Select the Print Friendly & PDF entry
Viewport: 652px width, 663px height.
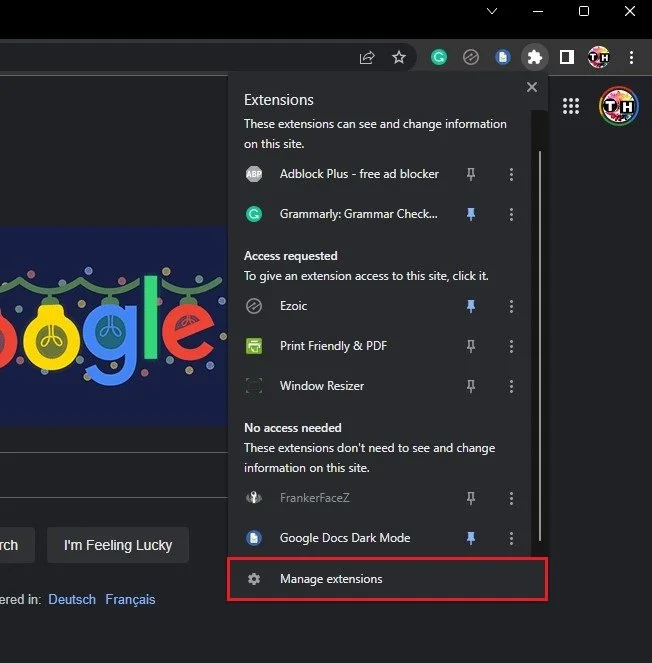click(333, 346)
